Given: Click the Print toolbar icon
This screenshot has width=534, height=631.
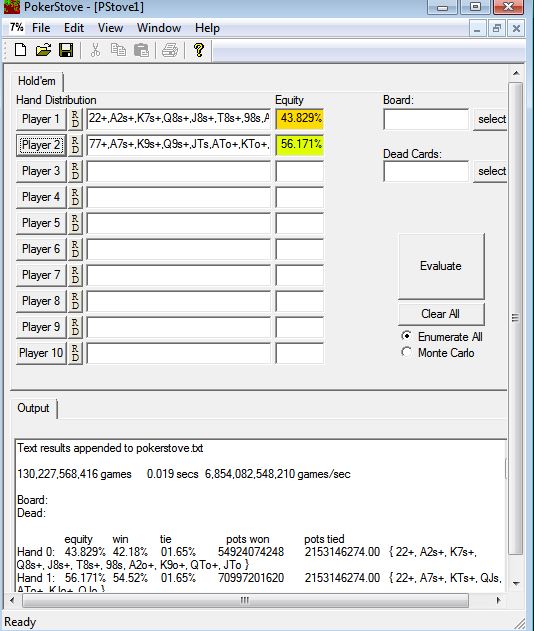Looking at the screenshot, I should (x=170, y=50).
